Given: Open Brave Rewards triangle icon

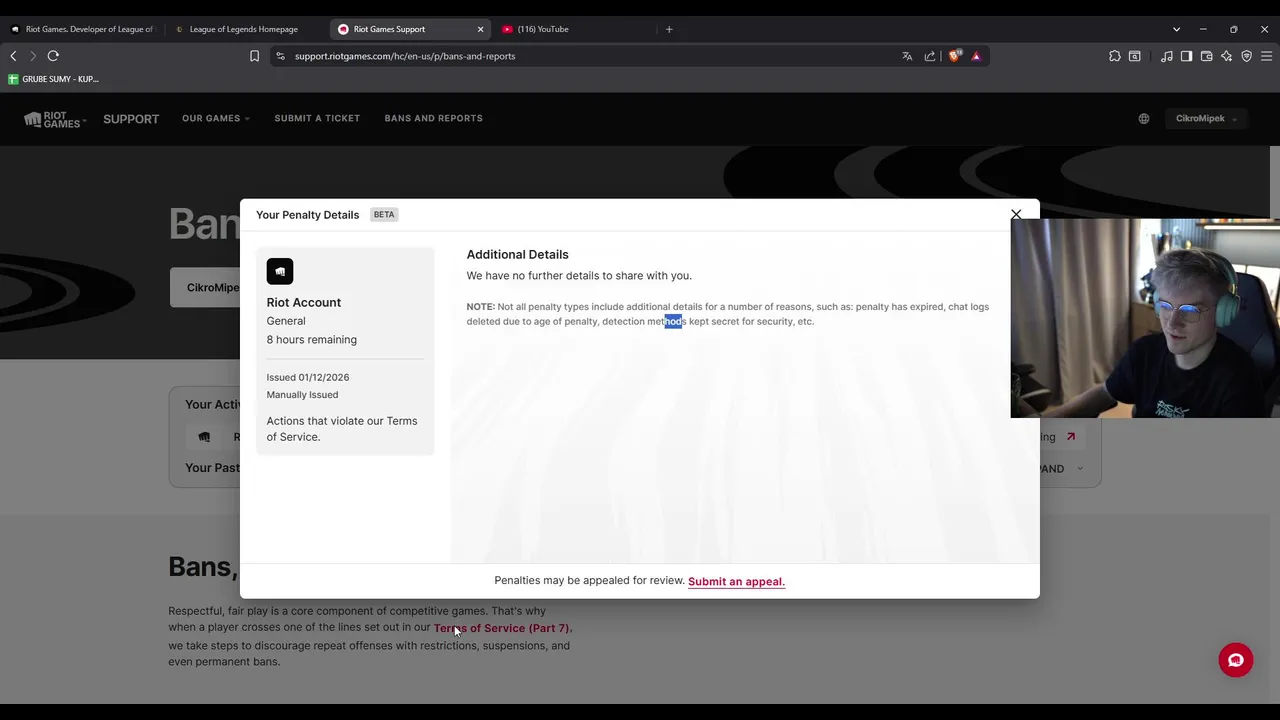Looking at the screenshot, I should pyautogui.click(x=976, y=56).
